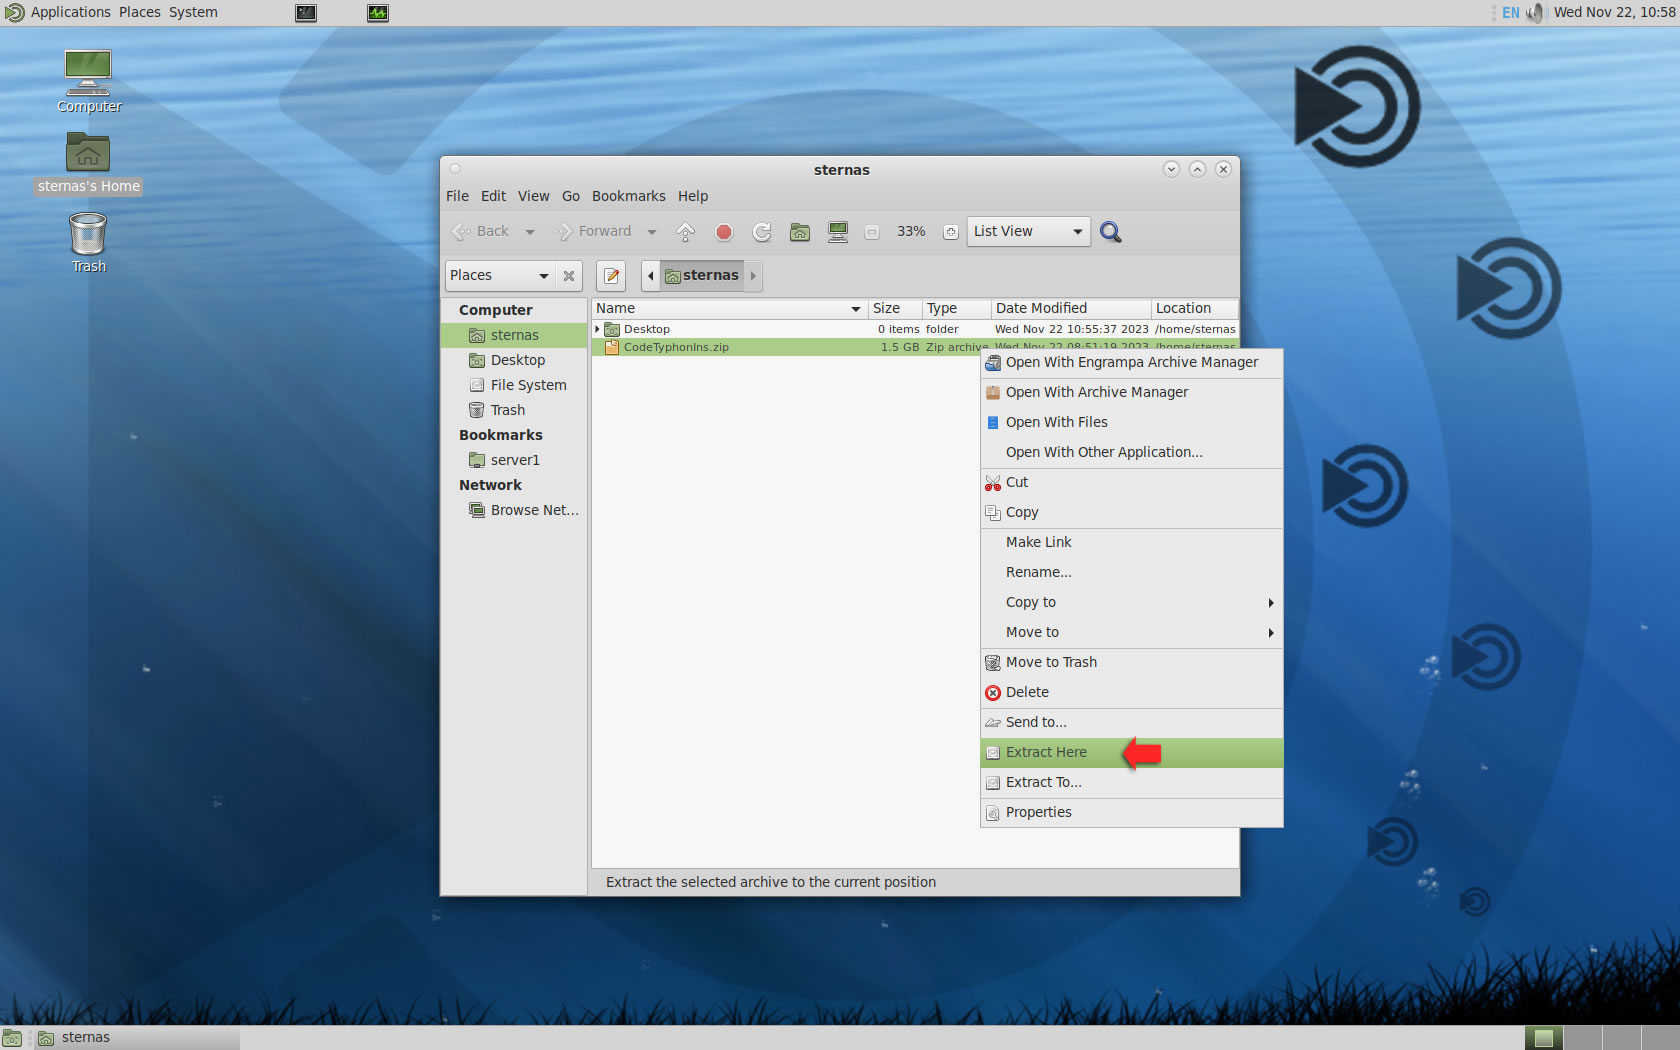Open the File menu
Screen dimensions: 1680x1050
[x=457, y=196]
